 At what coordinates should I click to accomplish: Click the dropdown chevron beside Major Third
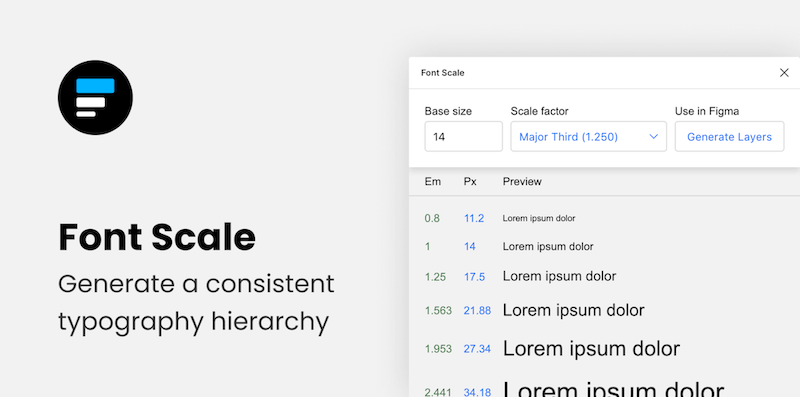[x=654, y=136]
